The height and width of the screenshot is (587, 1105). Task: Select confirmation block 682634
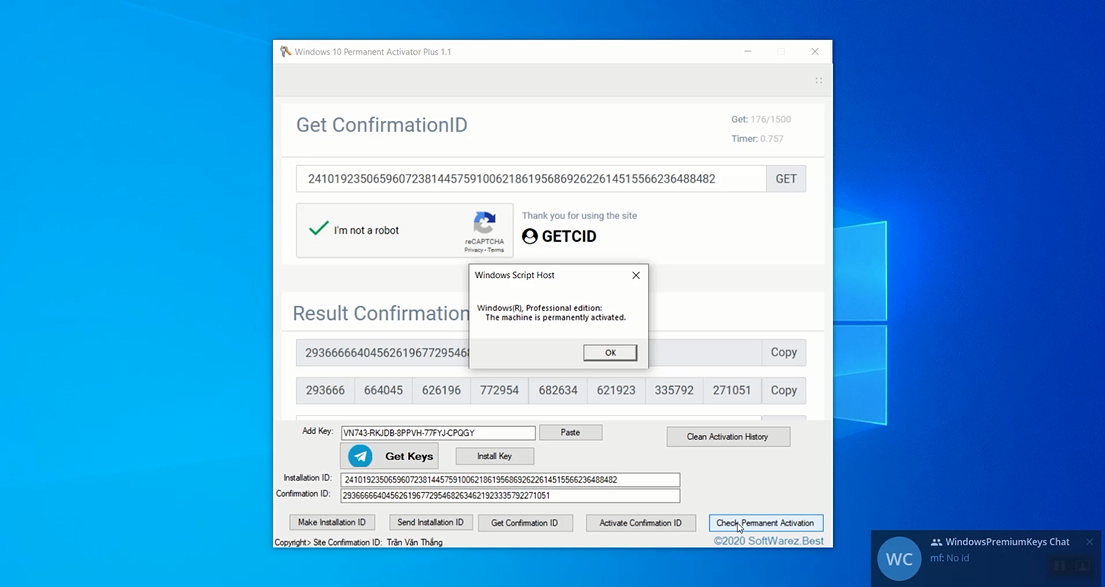(558, 390)
